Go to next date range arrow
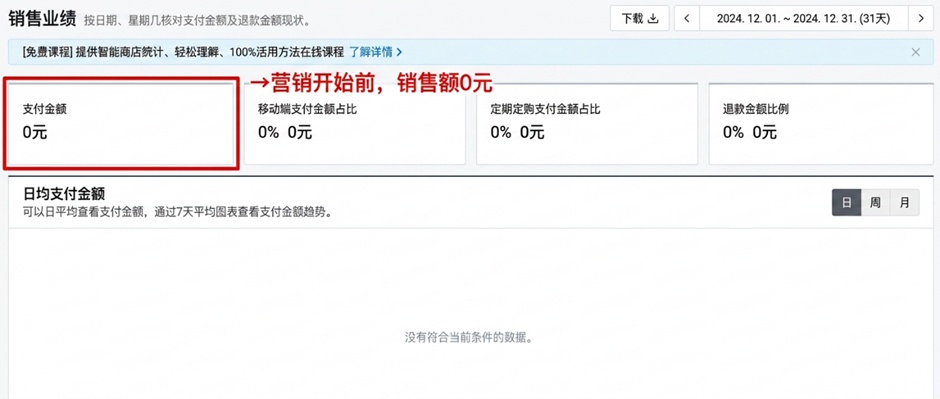 click(x=921, y=19)
